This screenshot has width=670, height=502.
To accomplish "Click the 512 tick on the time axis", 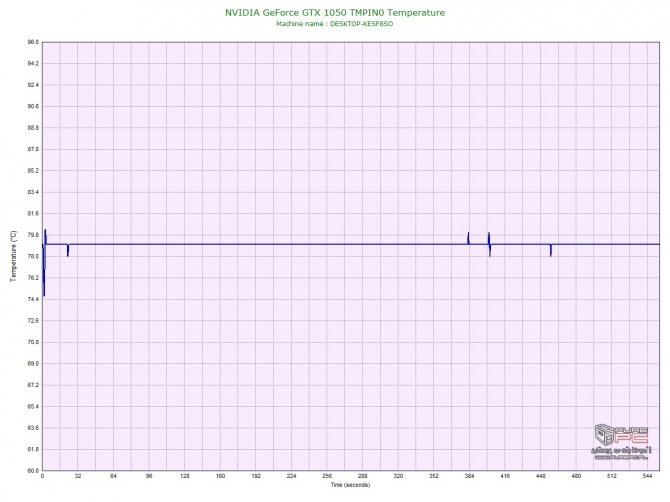I will (x=612, y=476).
